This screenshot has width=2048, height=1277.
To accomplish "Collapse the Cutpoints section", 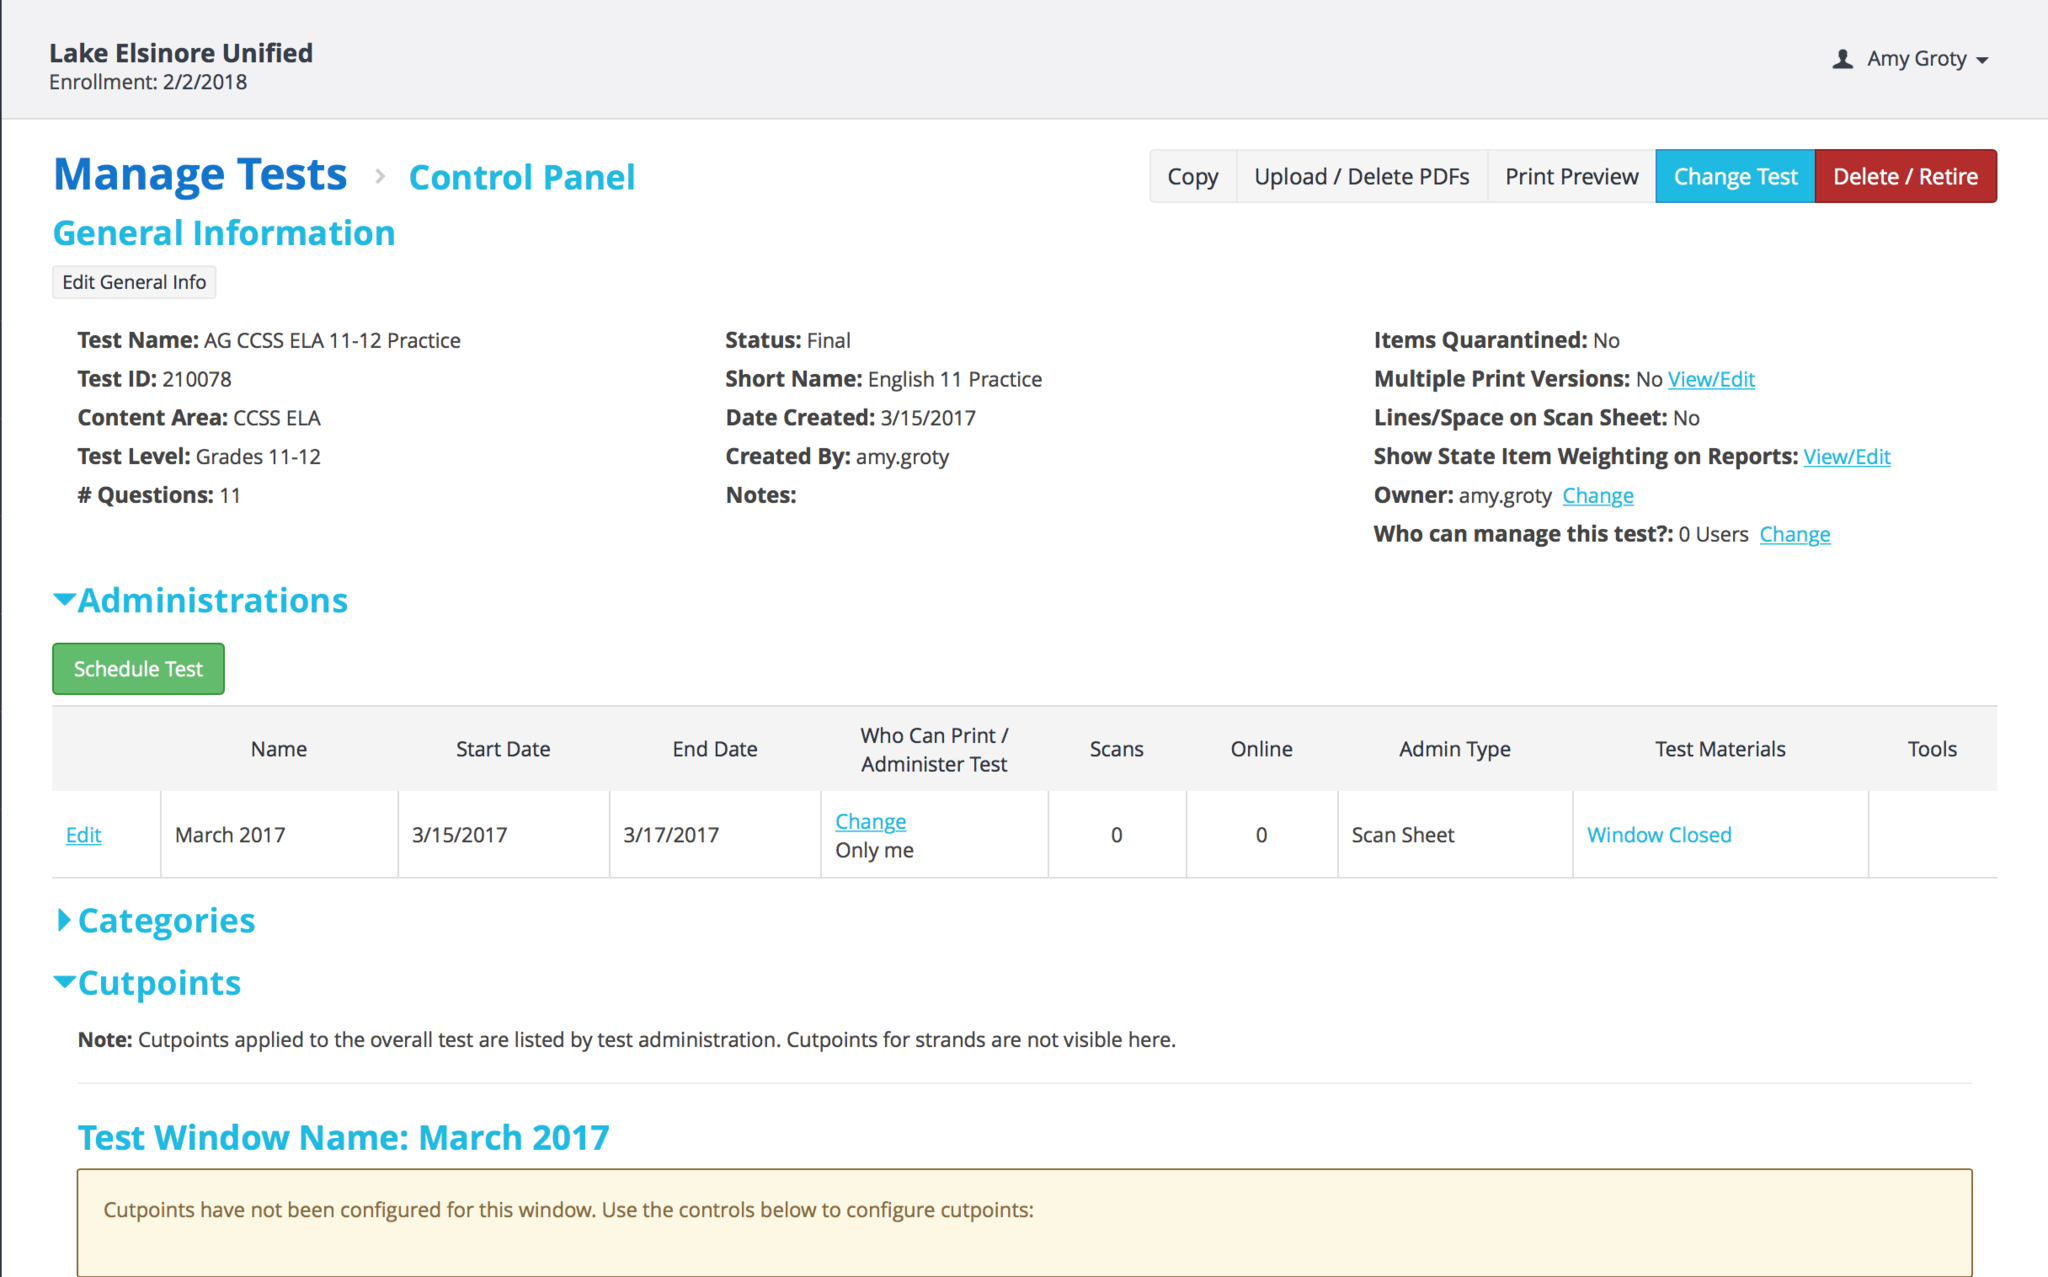I will [64, 982].
